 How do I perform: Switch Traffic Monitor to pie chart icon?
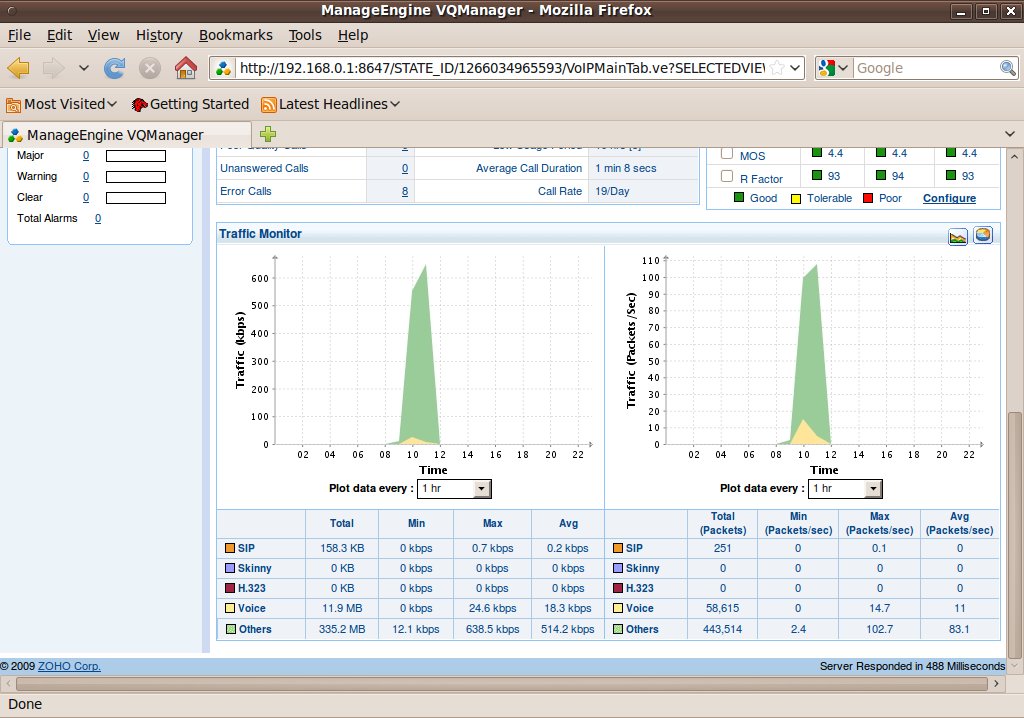click(x=983, y=235)
